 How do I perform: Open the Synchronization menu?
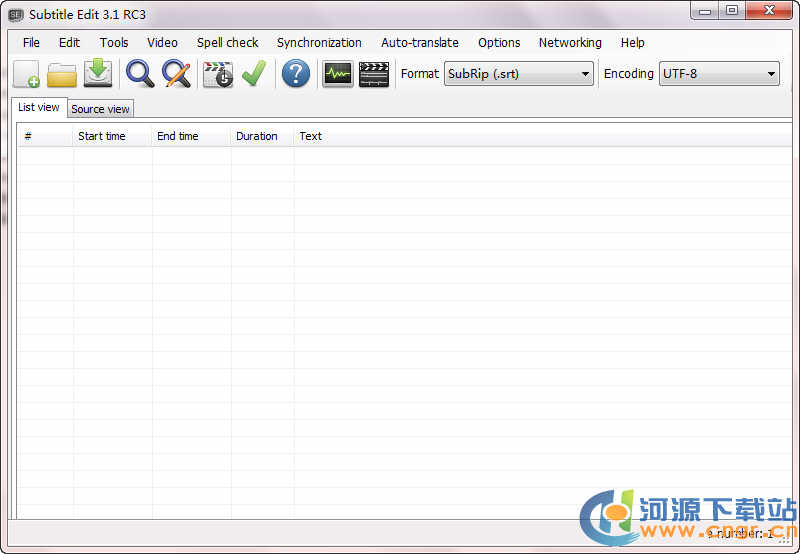[x=319, y=43]
